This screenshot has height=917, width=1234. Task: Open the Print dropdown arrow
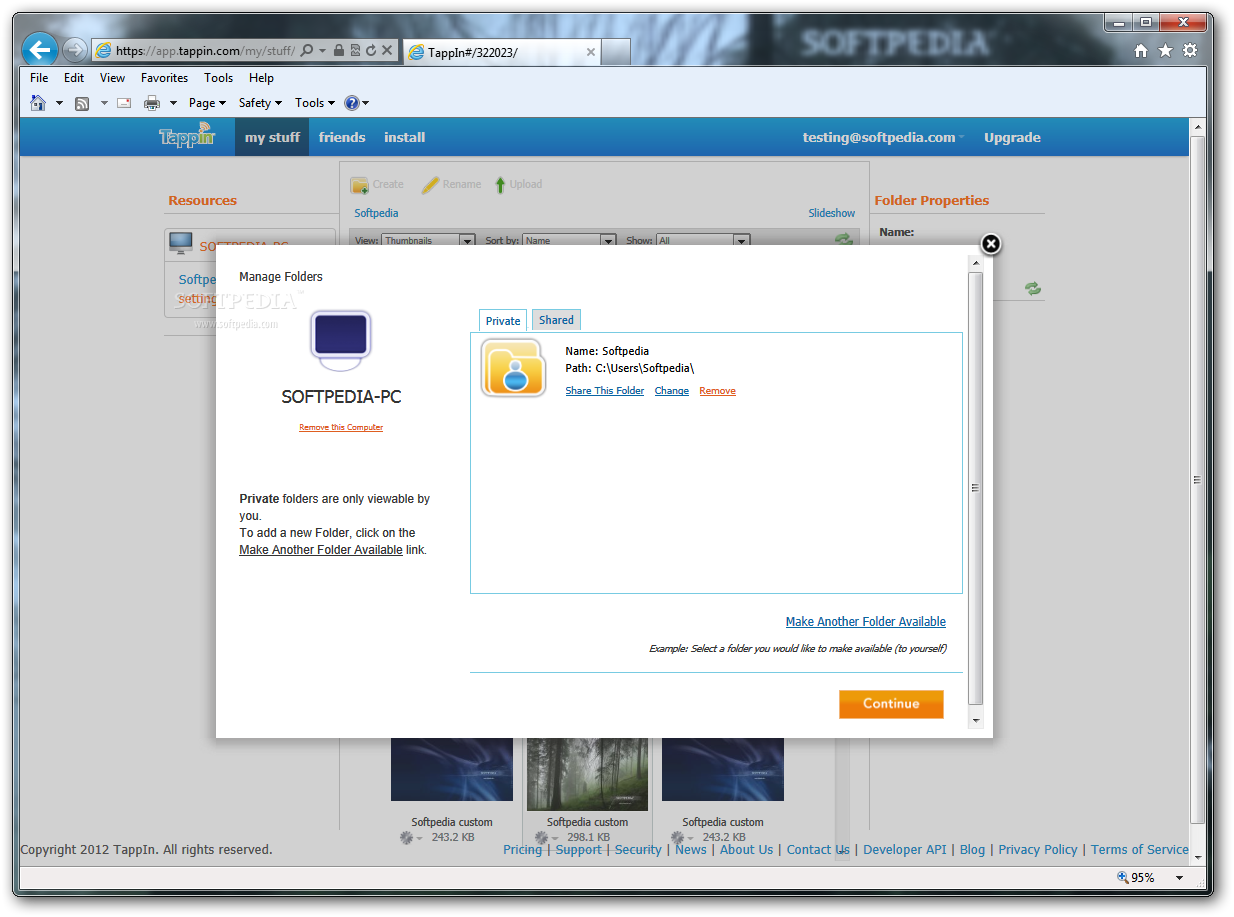coord(173,103)
